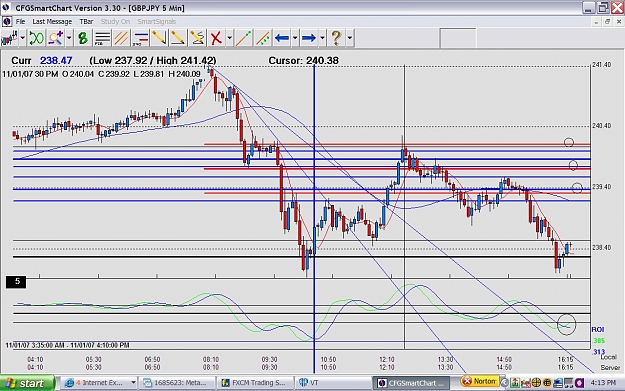The image size is (625, 391).
Task: Click the blue left arrow icon
Action: coord(282,38)
